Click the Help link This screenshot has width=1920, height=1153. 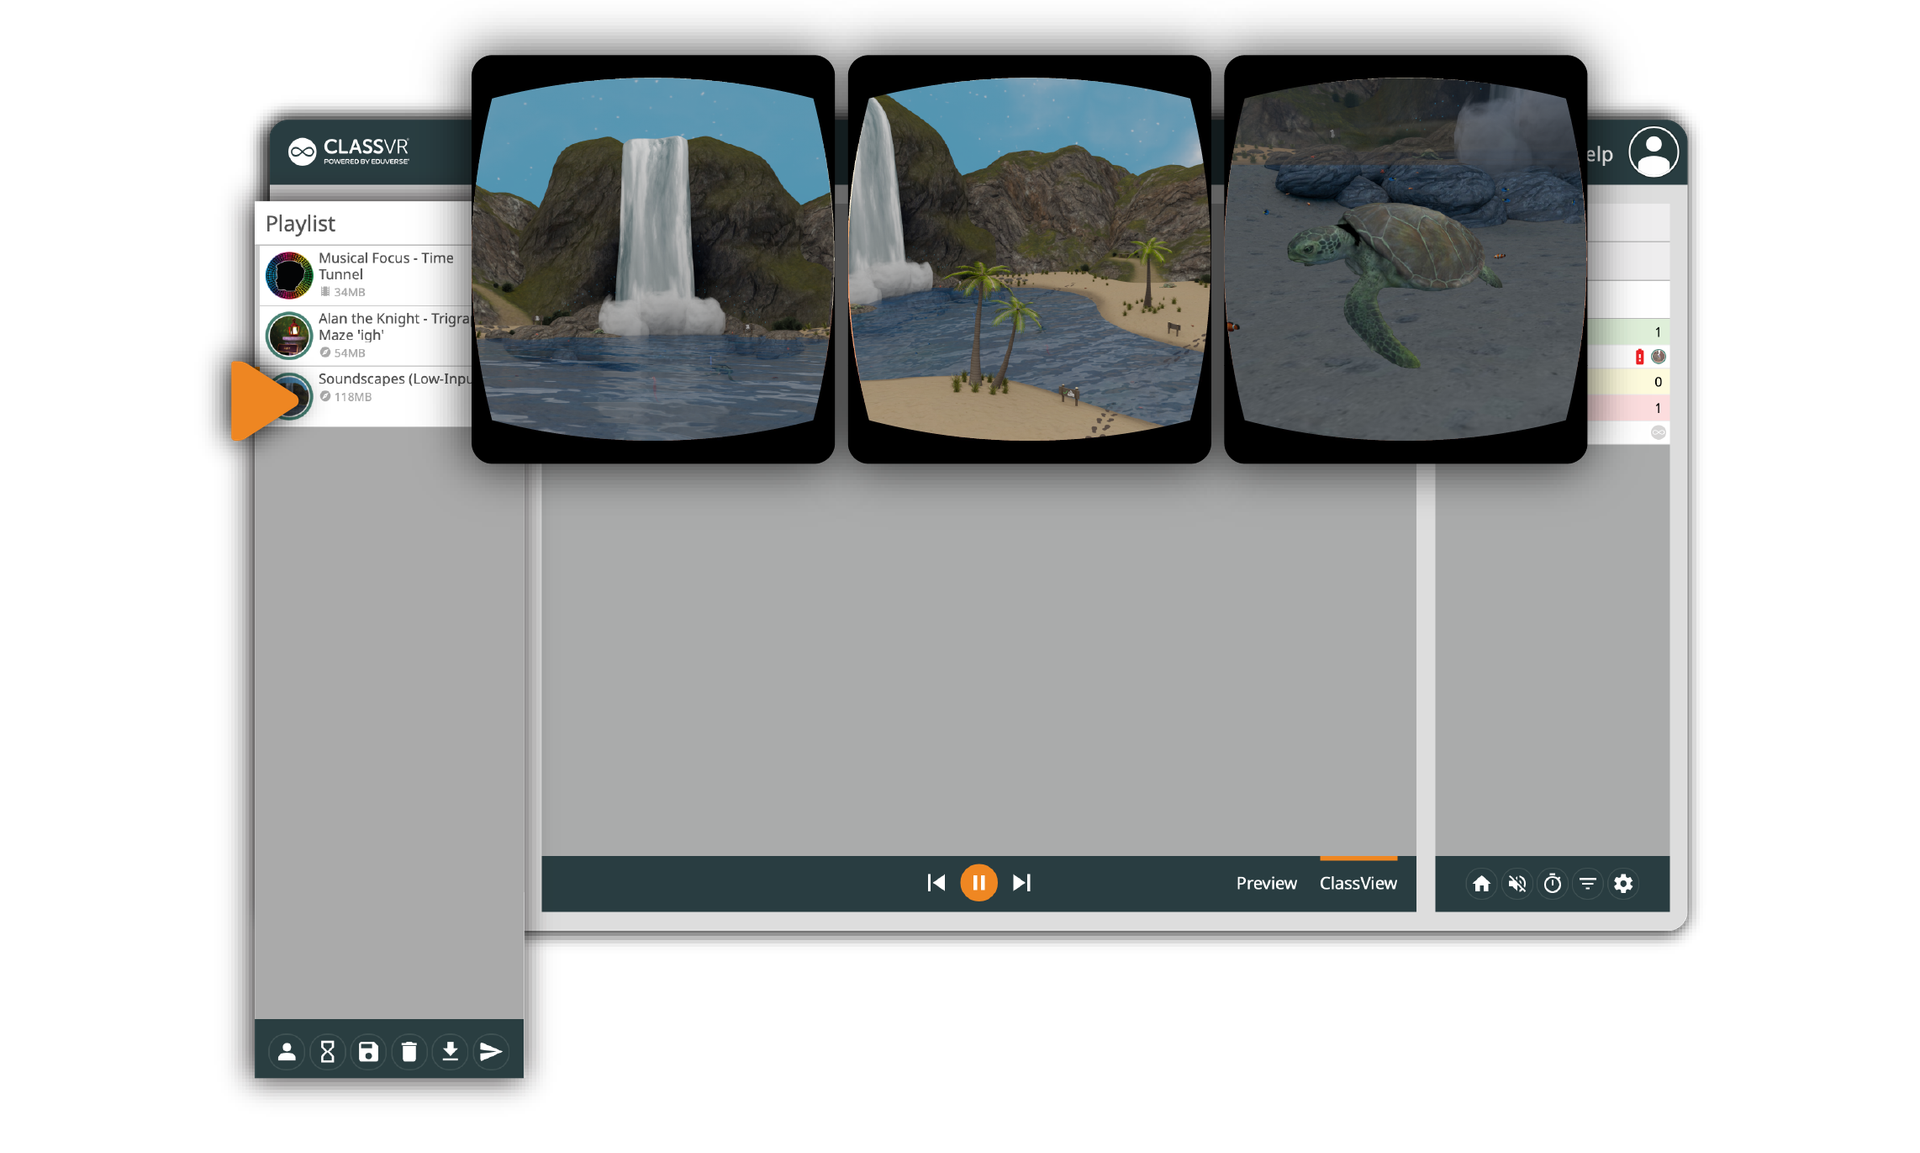(x=1597, y=154)
